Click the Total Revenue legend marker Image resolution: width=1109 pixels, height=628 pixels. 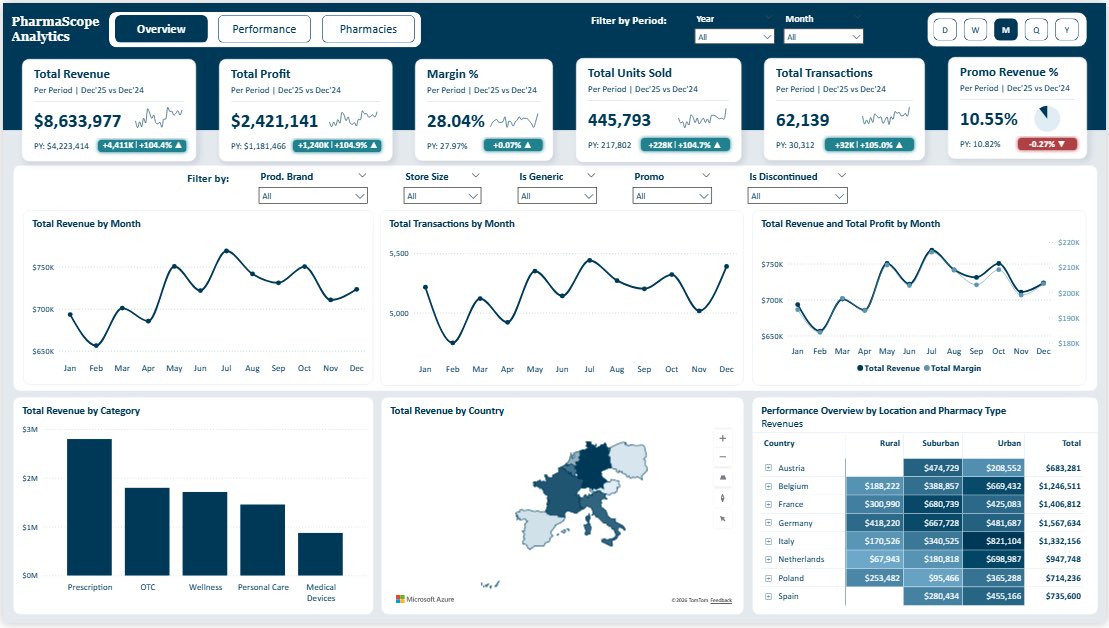pos(860,368)
